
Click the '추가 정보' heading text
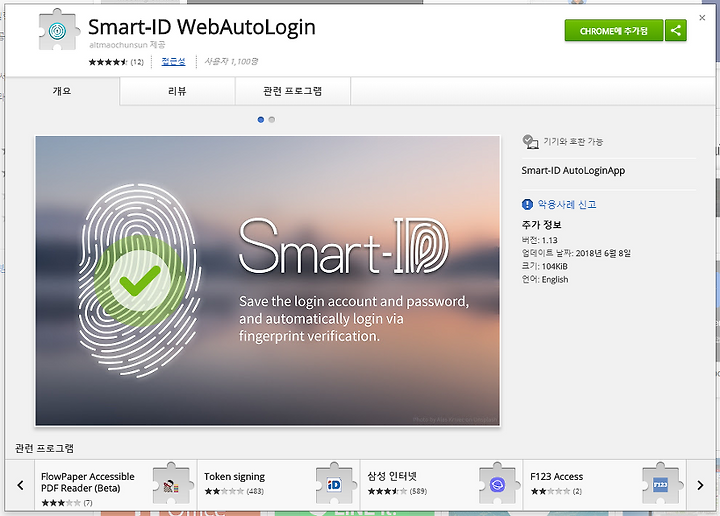[x=541, y=225]
